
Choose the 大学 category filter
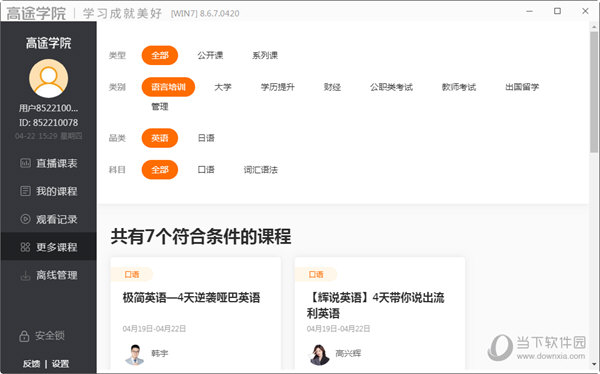click(x=223, y=87)
